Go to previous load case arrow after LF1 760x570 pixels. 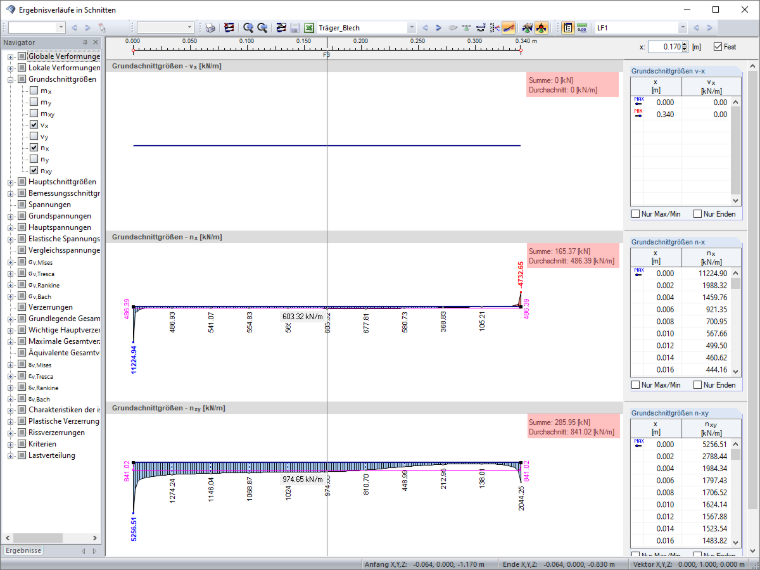point(697,28)
